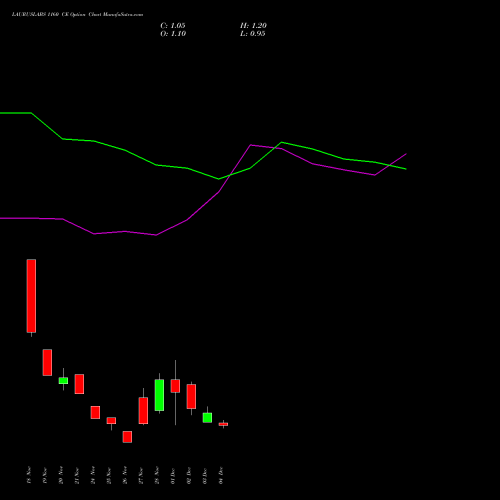Select the red candle for 27 Nov
The image size is (500, 500).
coord(143,410)
